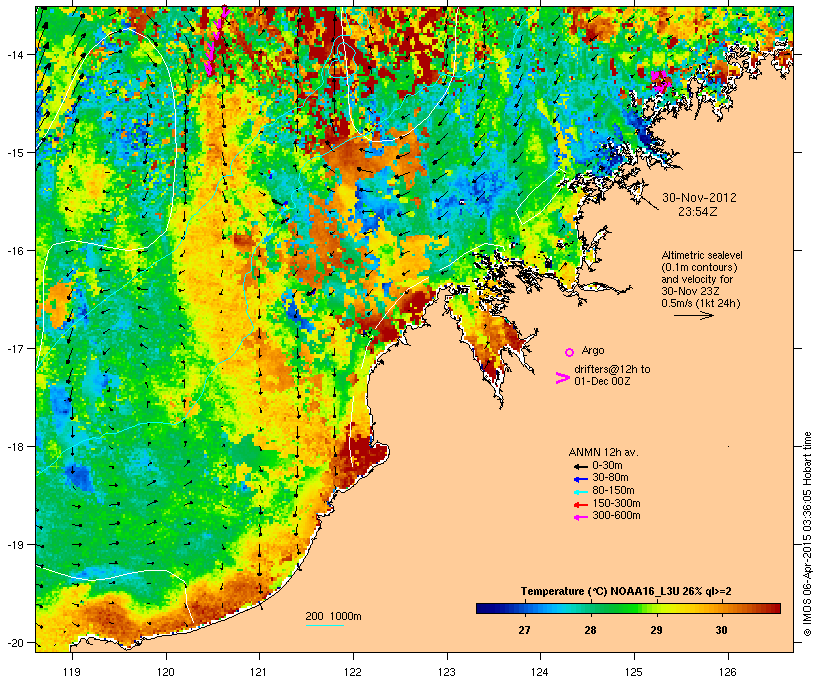Click the longitude axis label 126
The width and height of the screenshot is (820, 680).
(727, 672)
